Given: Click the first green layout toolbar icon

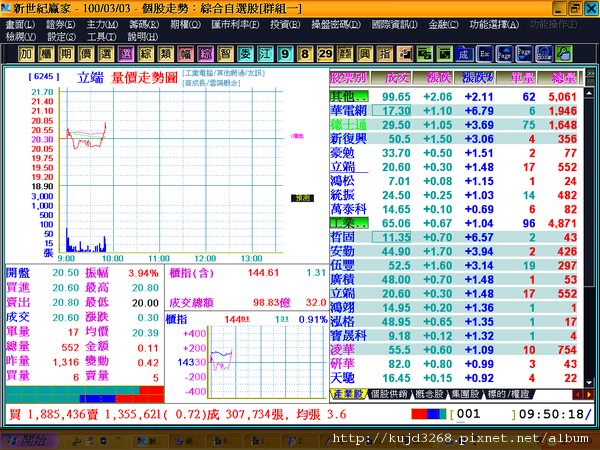Looking at the screenshot, I should coord(424,54).
